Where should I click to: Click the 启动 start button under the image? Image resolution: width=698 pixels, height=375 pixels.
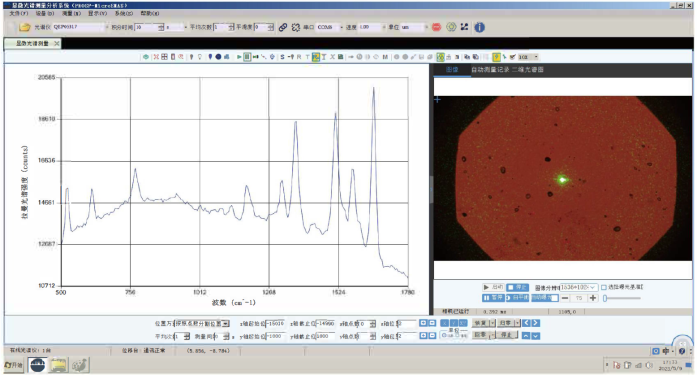(x=493, y=287)
